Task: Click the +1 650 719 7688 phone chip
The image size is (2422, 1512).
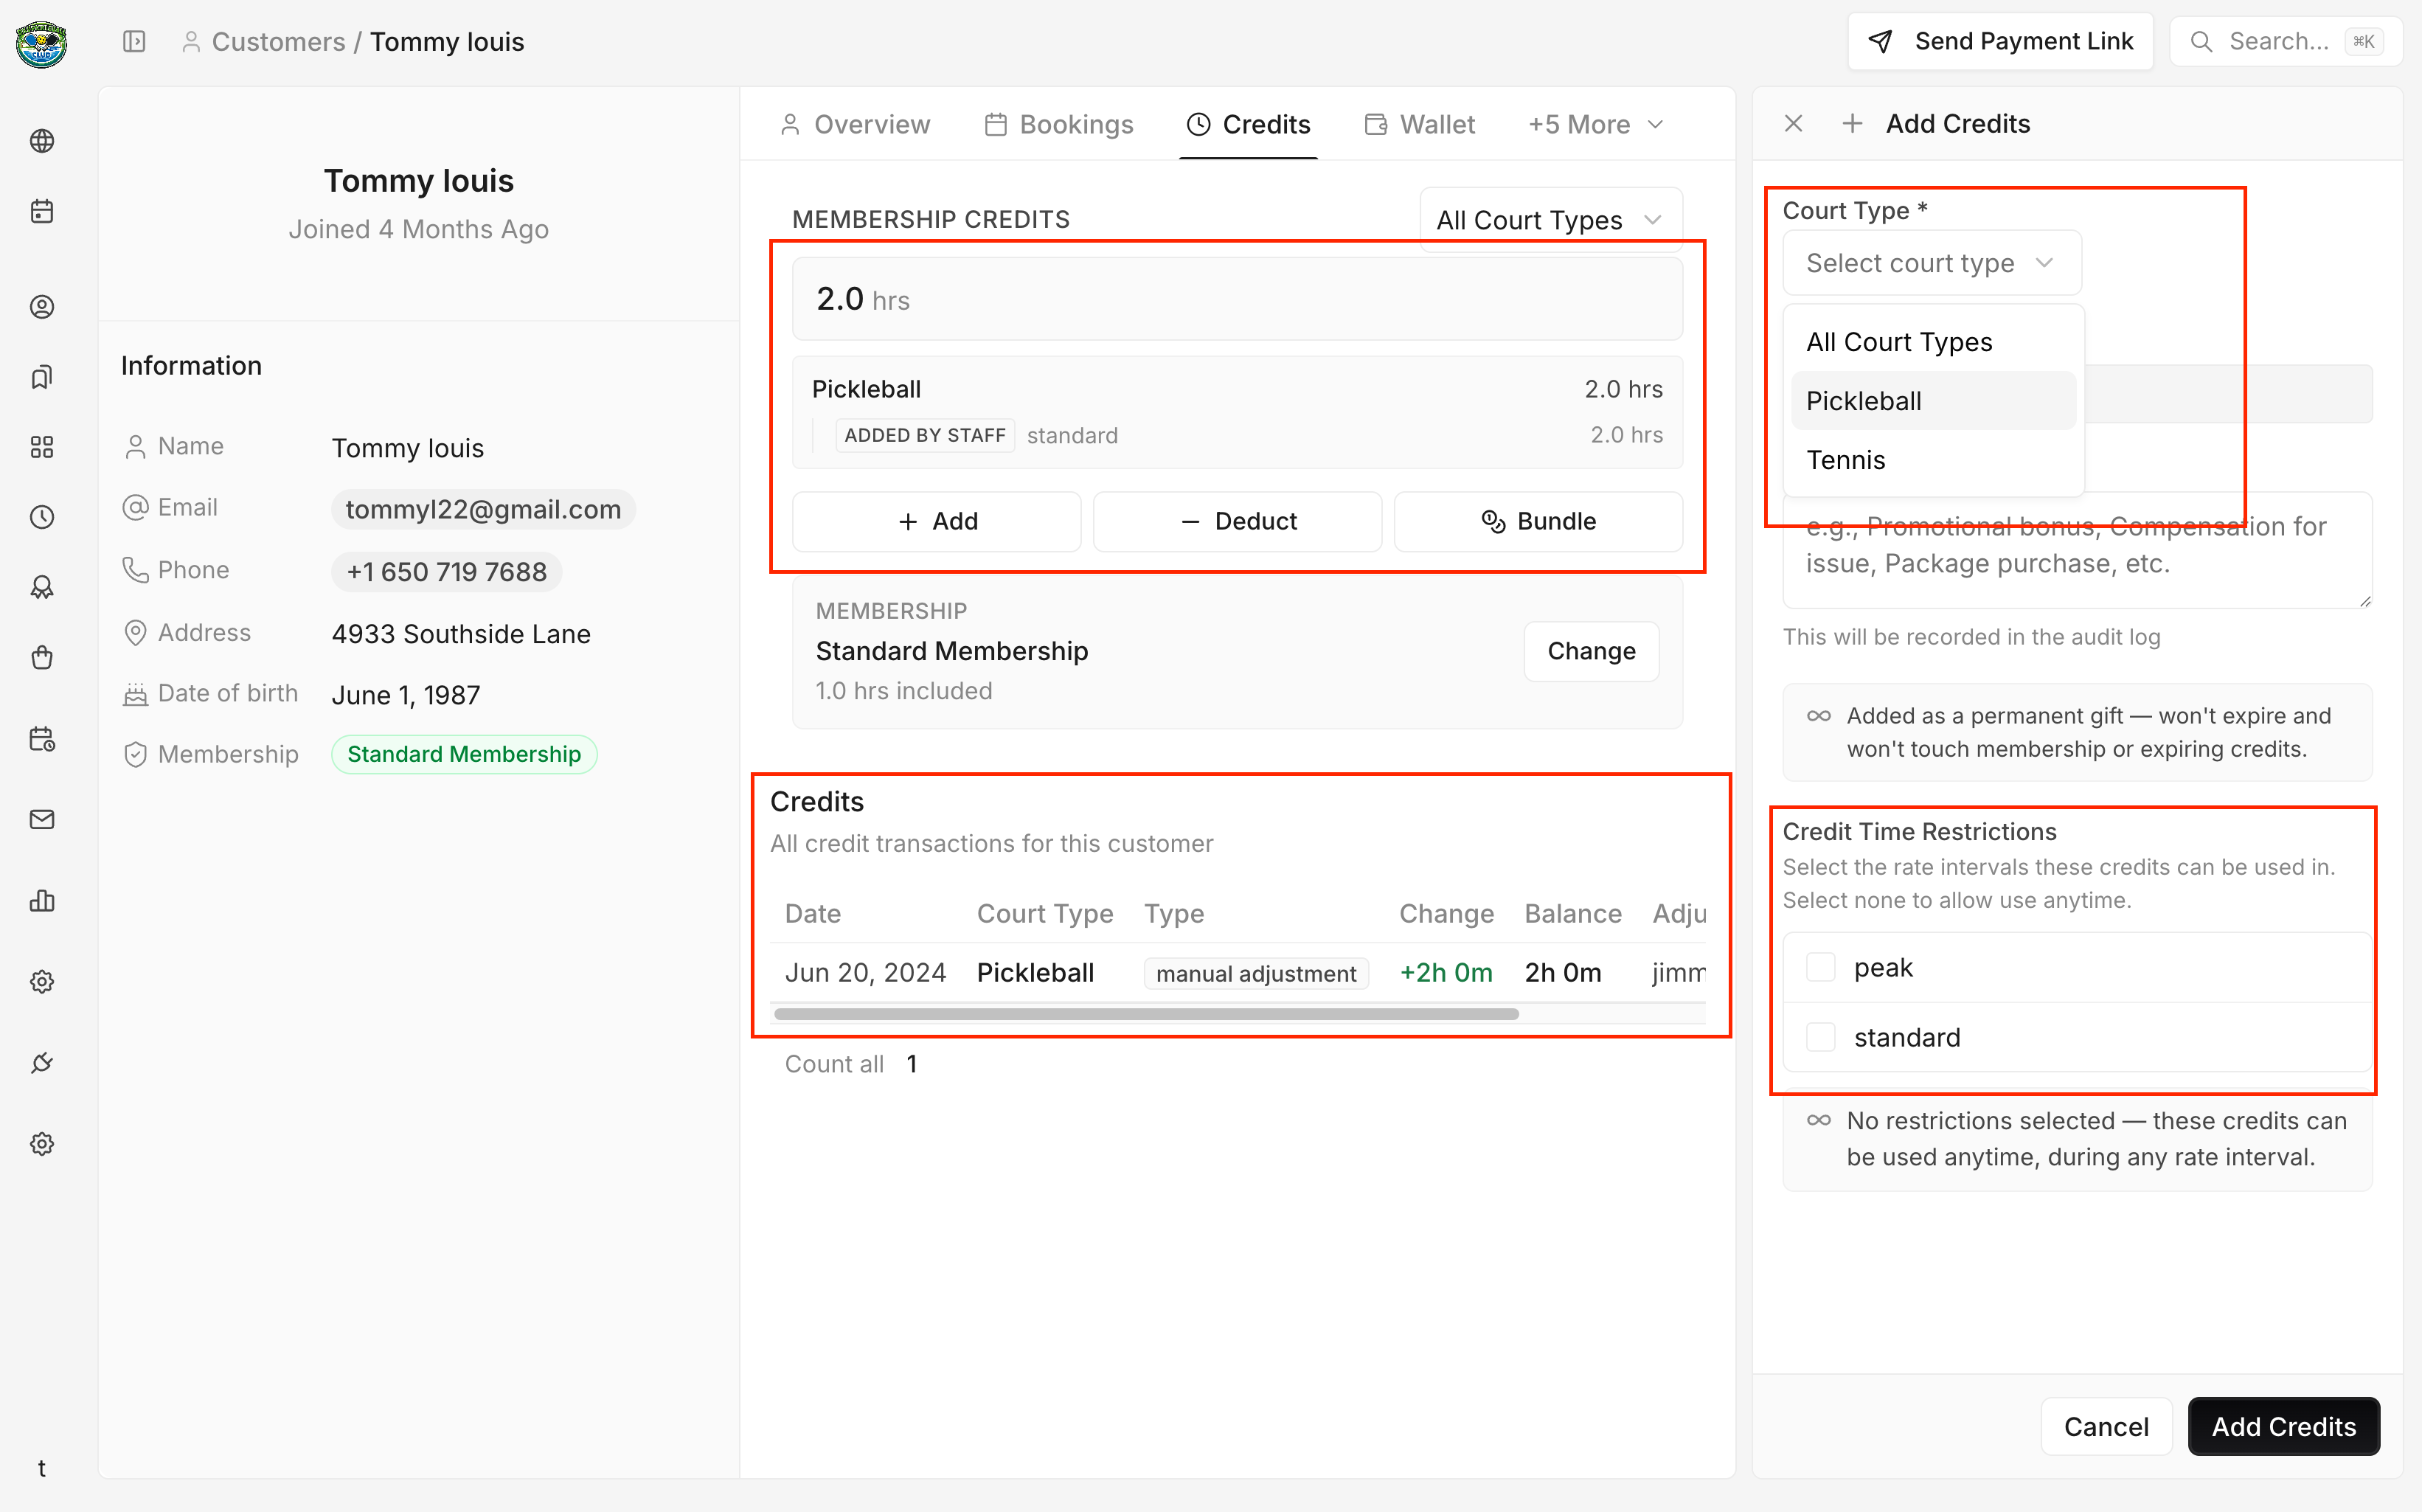Action: coord(446,572)
